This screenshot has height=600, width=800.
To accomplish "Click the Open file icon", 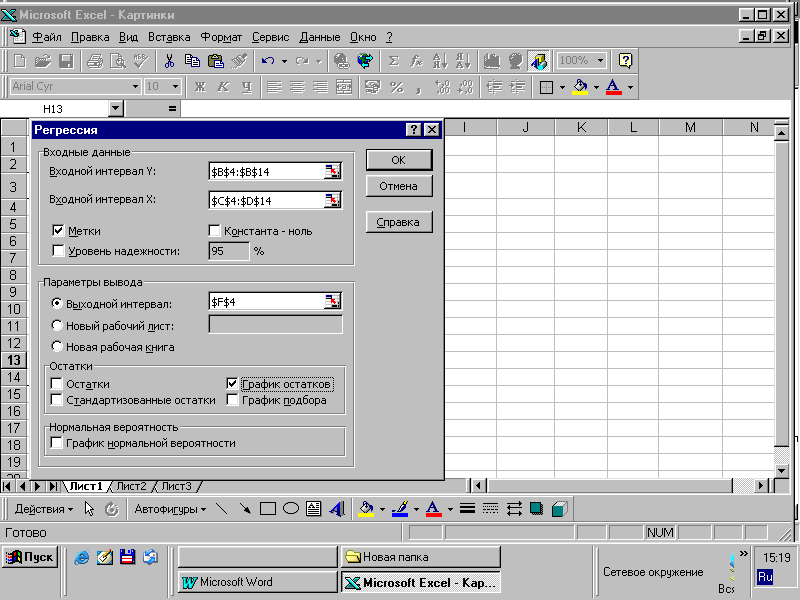I will pyautogui.click(x=43, y=61).
